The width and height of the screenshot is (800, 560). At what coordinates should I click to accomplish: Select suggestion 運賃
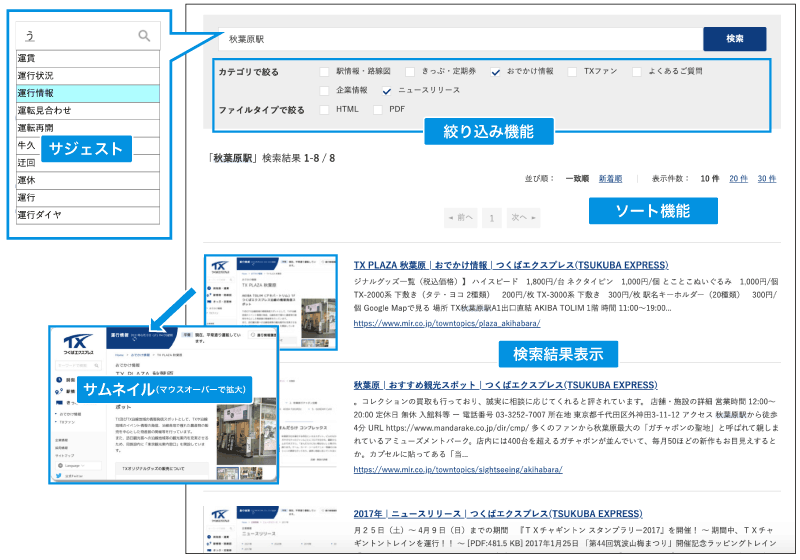[x=88, y=58]
